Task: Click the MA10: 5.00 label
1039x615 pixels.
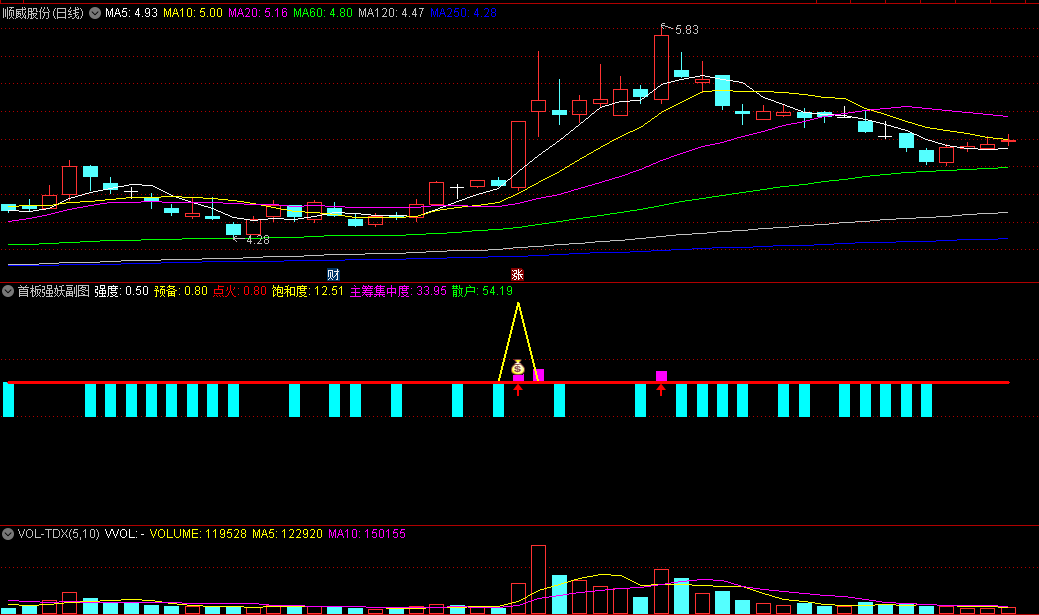Action: 193,13
